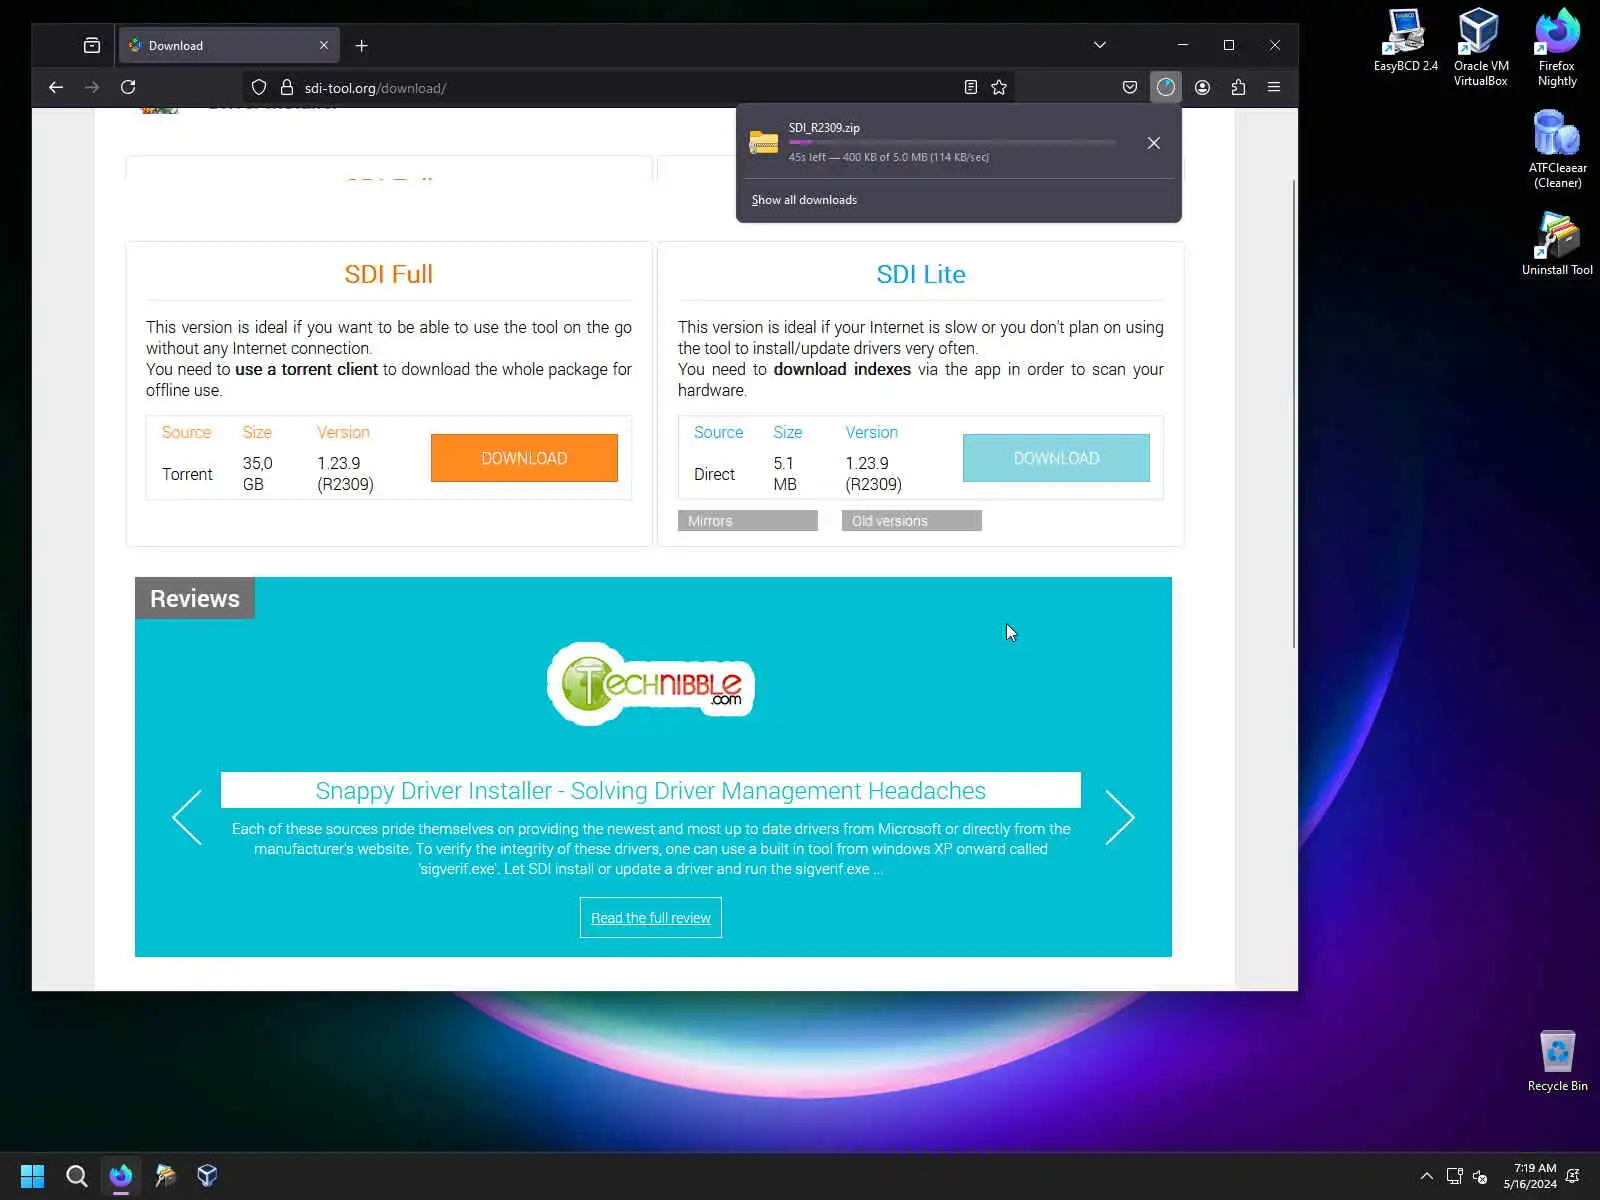Click the SDI Lite heading
The image size is (1600, 1200).
[921, 274]
